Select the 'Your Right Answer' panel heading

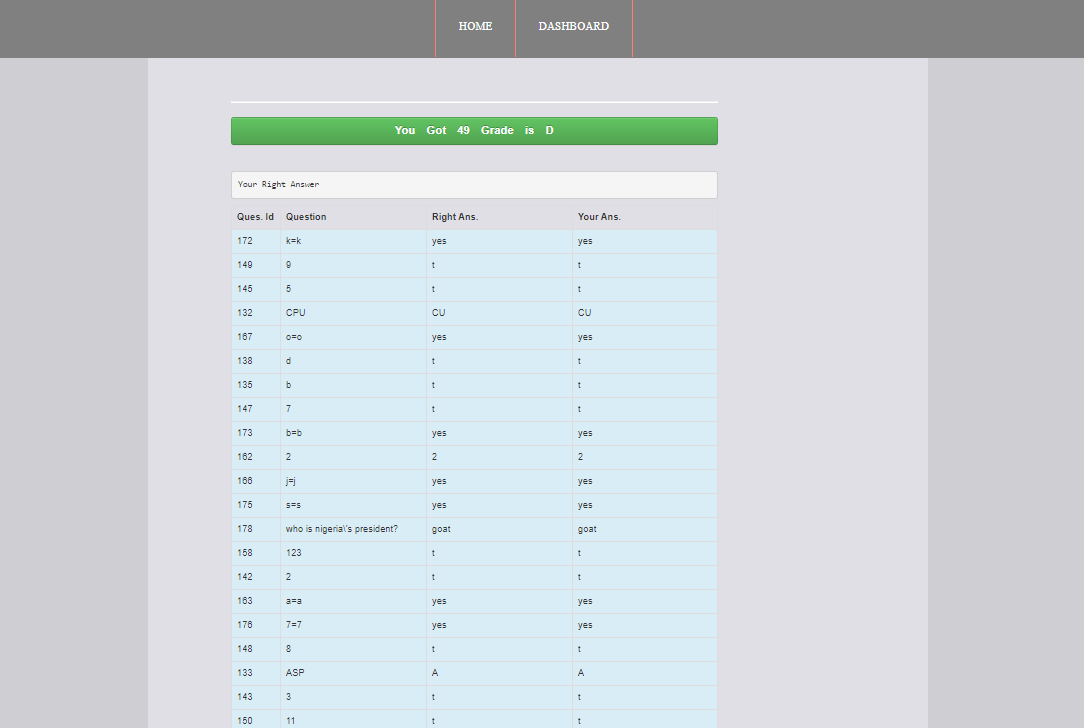(x=474, y=185)
